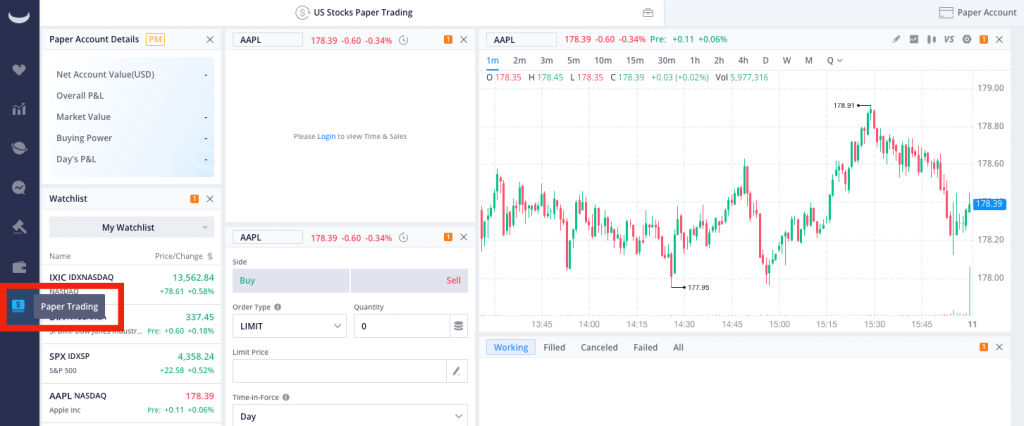Switch to the Canceled orders tab
This screenshot has height=426, width=1024.
599,347
